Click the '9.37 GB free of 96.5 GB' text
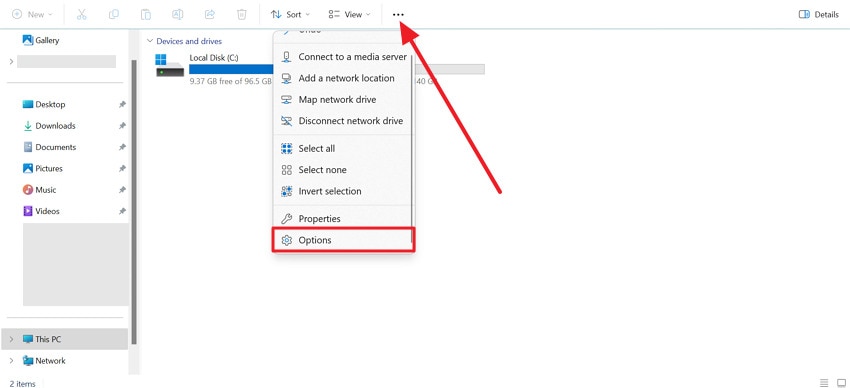The height and width of the screenshot is (388, 850). point(231,81)
